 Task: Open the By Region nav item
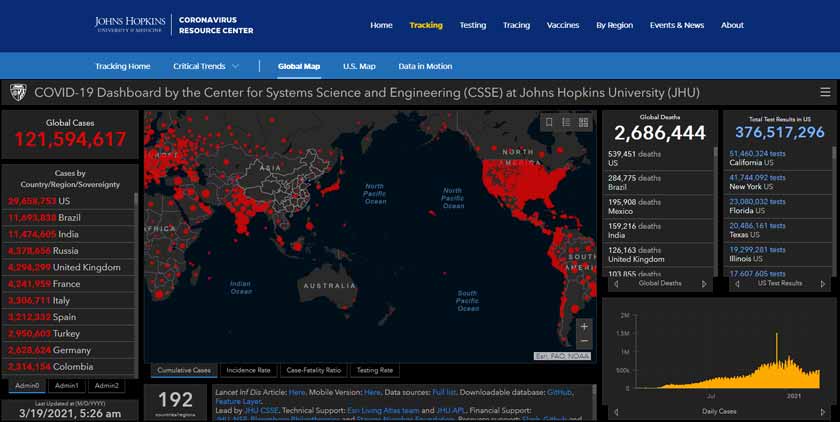coord(614,25)
